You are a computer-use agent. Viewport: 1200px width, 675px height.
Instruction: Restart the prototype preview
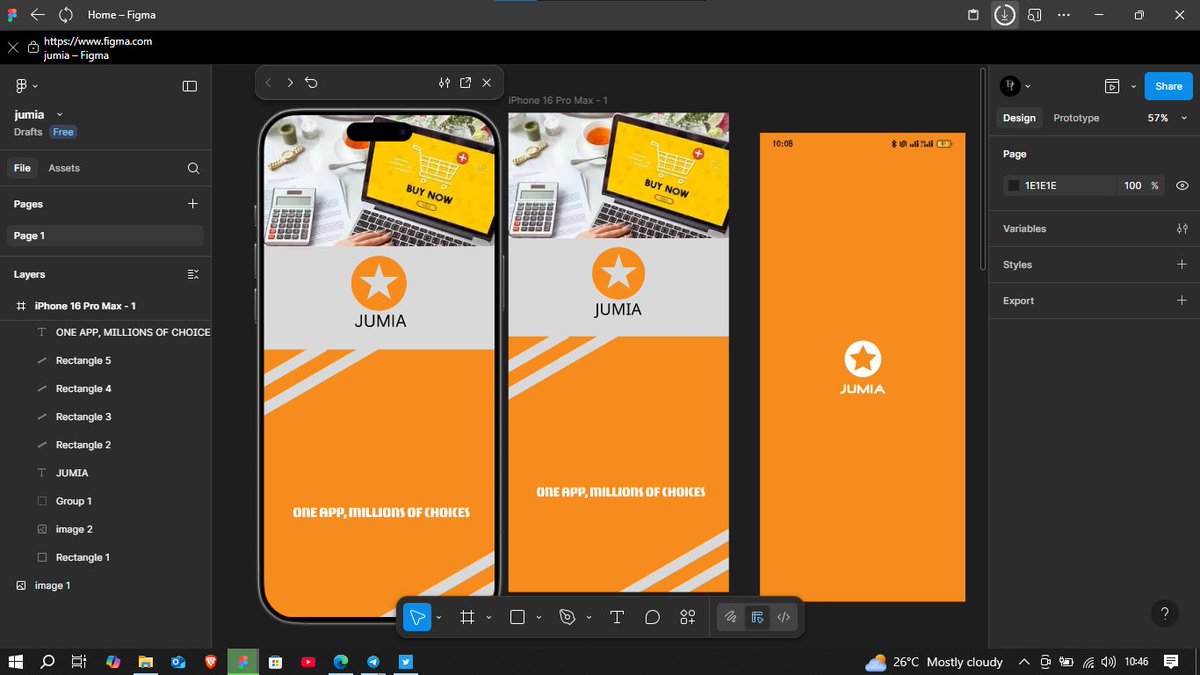[x=312, y=83]
